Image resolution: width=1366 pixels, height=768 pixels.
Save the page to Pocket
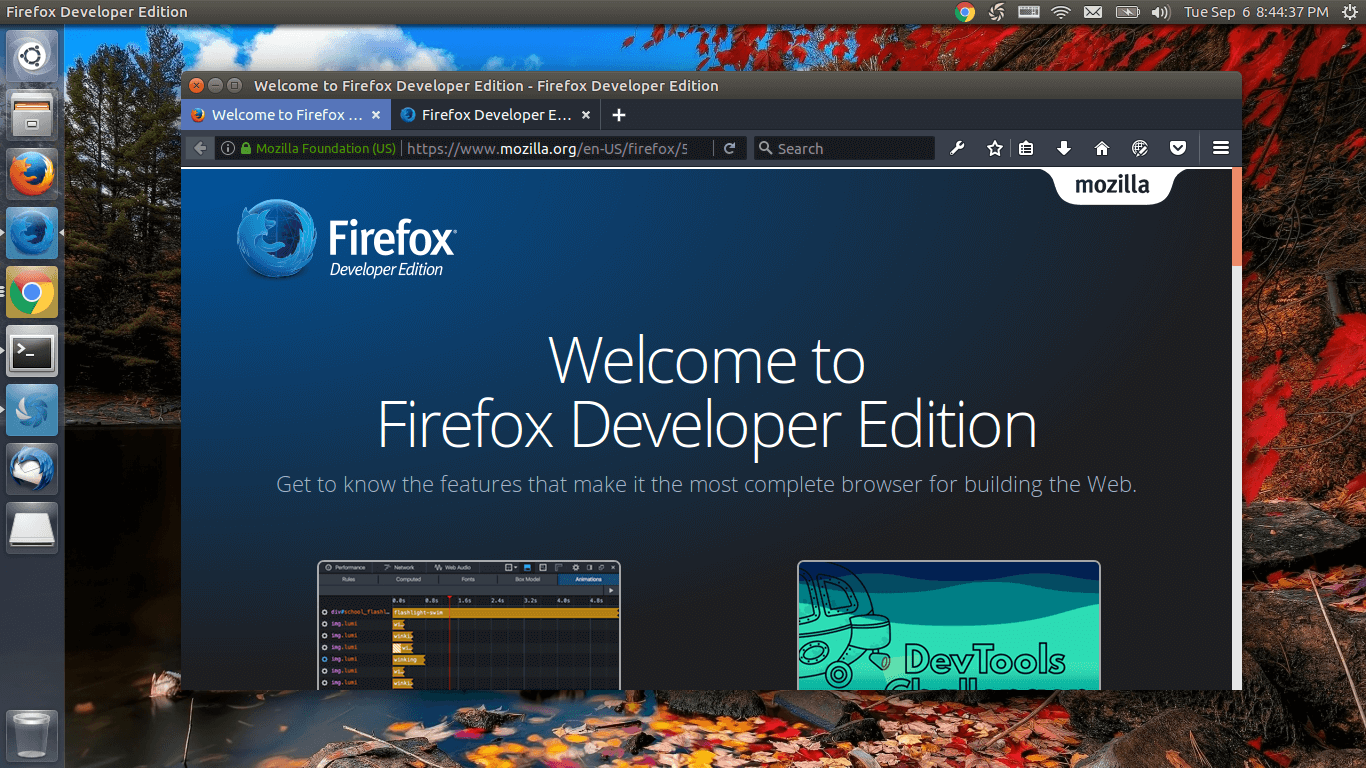[x=1177, y=148]
